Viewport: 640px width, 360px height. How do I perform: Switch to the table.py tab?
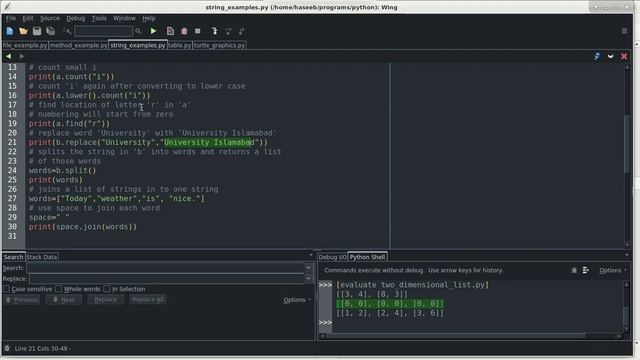[x=180, y=45]
